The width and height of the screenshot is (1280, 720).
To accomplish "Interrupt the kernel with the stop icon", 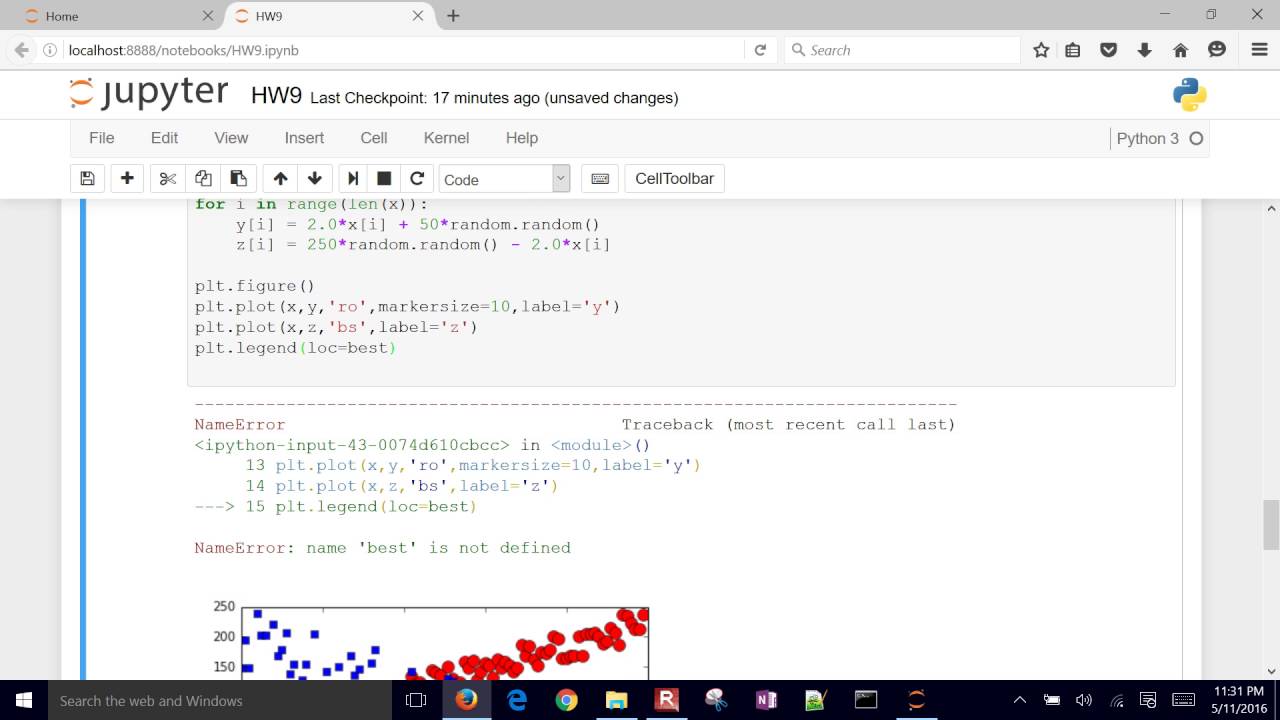I will coord(384,179).
